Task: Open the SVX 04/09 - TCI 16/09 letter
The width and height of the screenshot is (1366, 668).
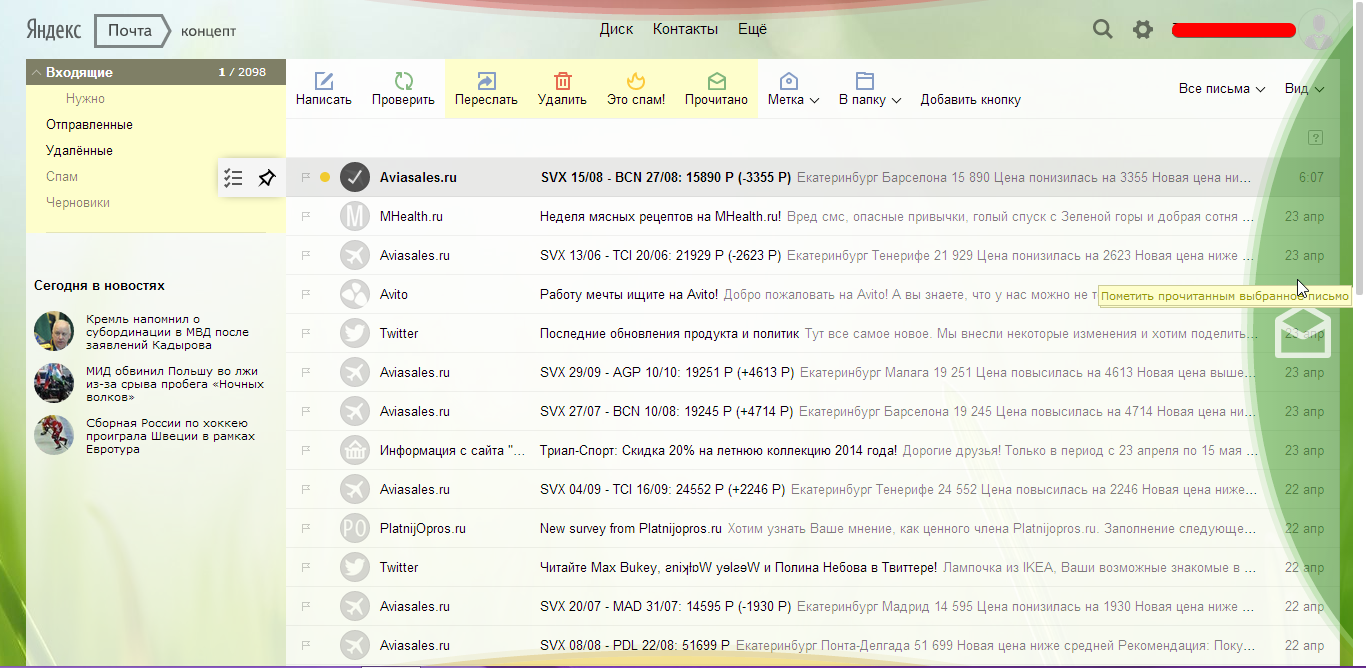Action: coord(662,489)
